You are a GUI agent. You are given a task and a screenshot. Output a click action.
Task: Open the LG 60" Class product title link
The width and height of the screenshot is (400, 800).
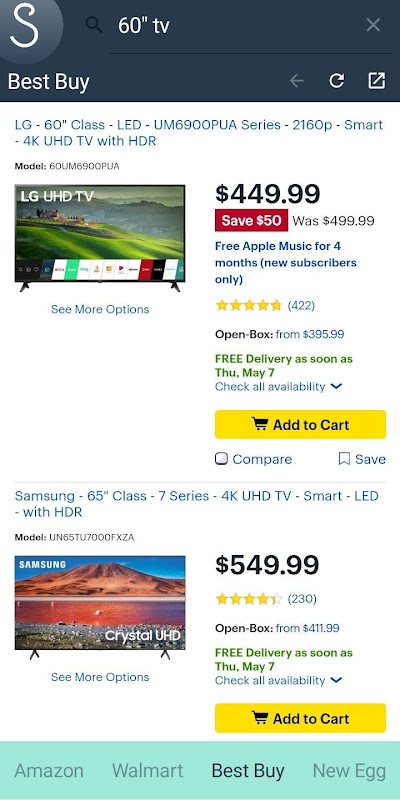(x=199, y=133)
